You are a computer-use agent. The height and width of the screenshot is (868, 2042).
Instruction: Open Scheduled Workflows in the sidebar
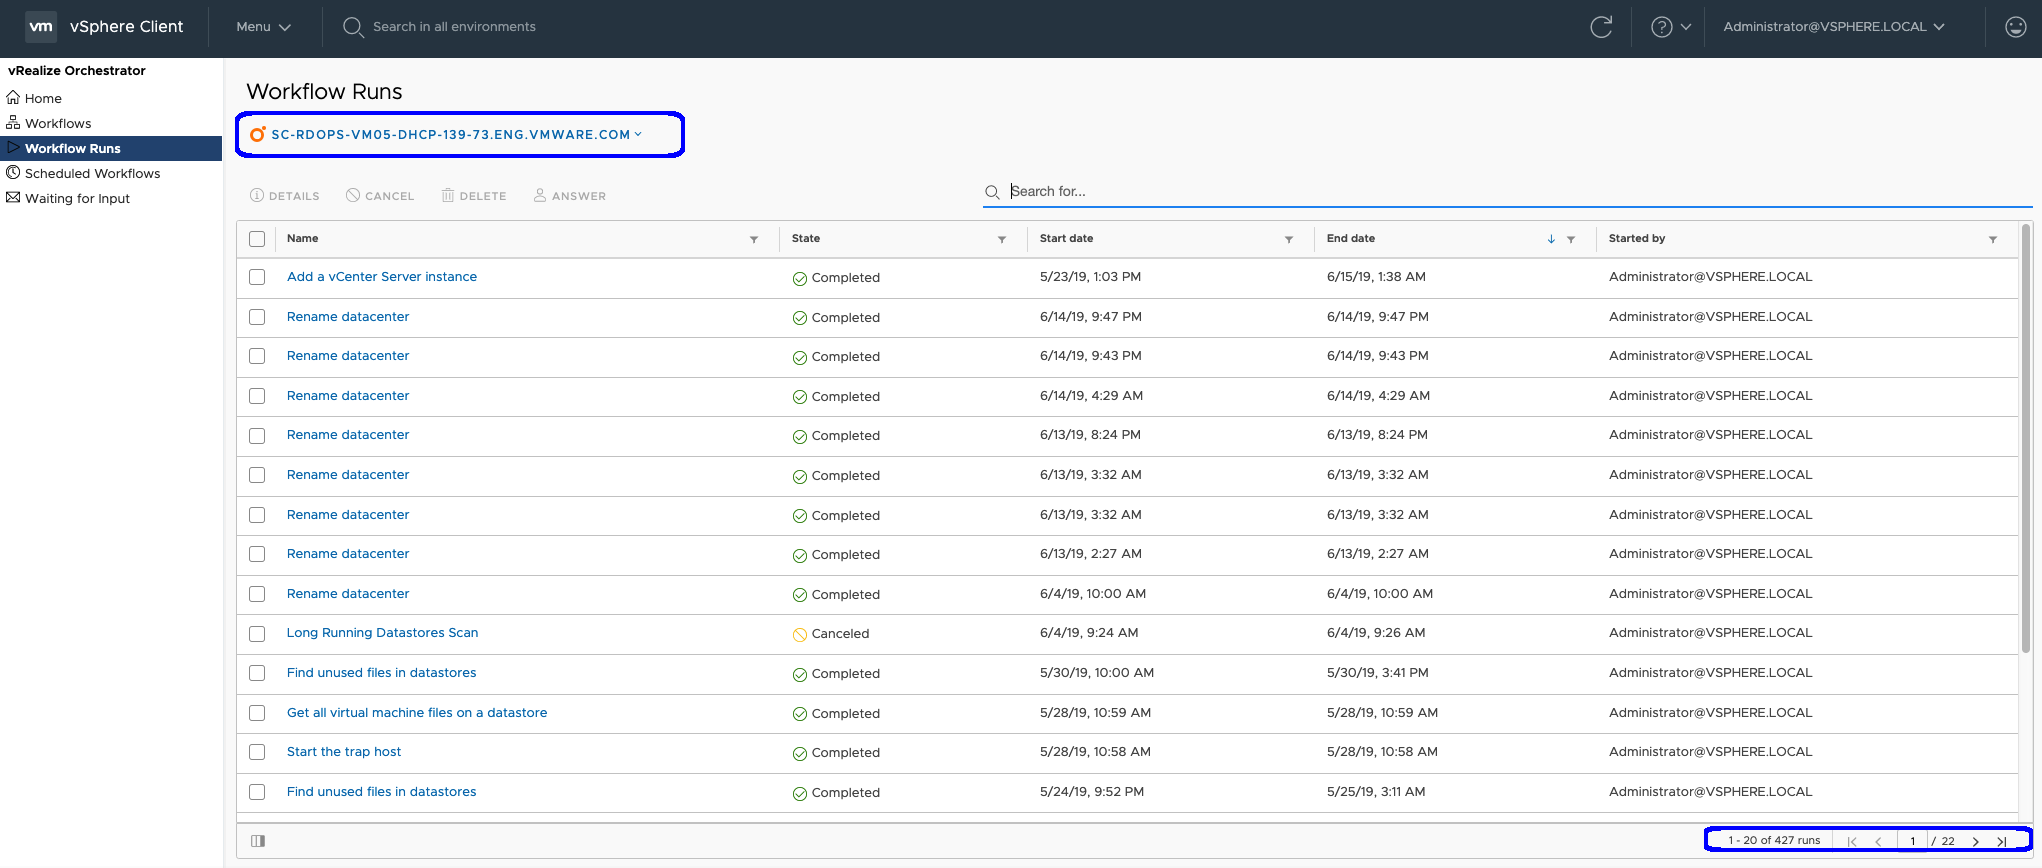pyautogui.click(x=92, y=173)
